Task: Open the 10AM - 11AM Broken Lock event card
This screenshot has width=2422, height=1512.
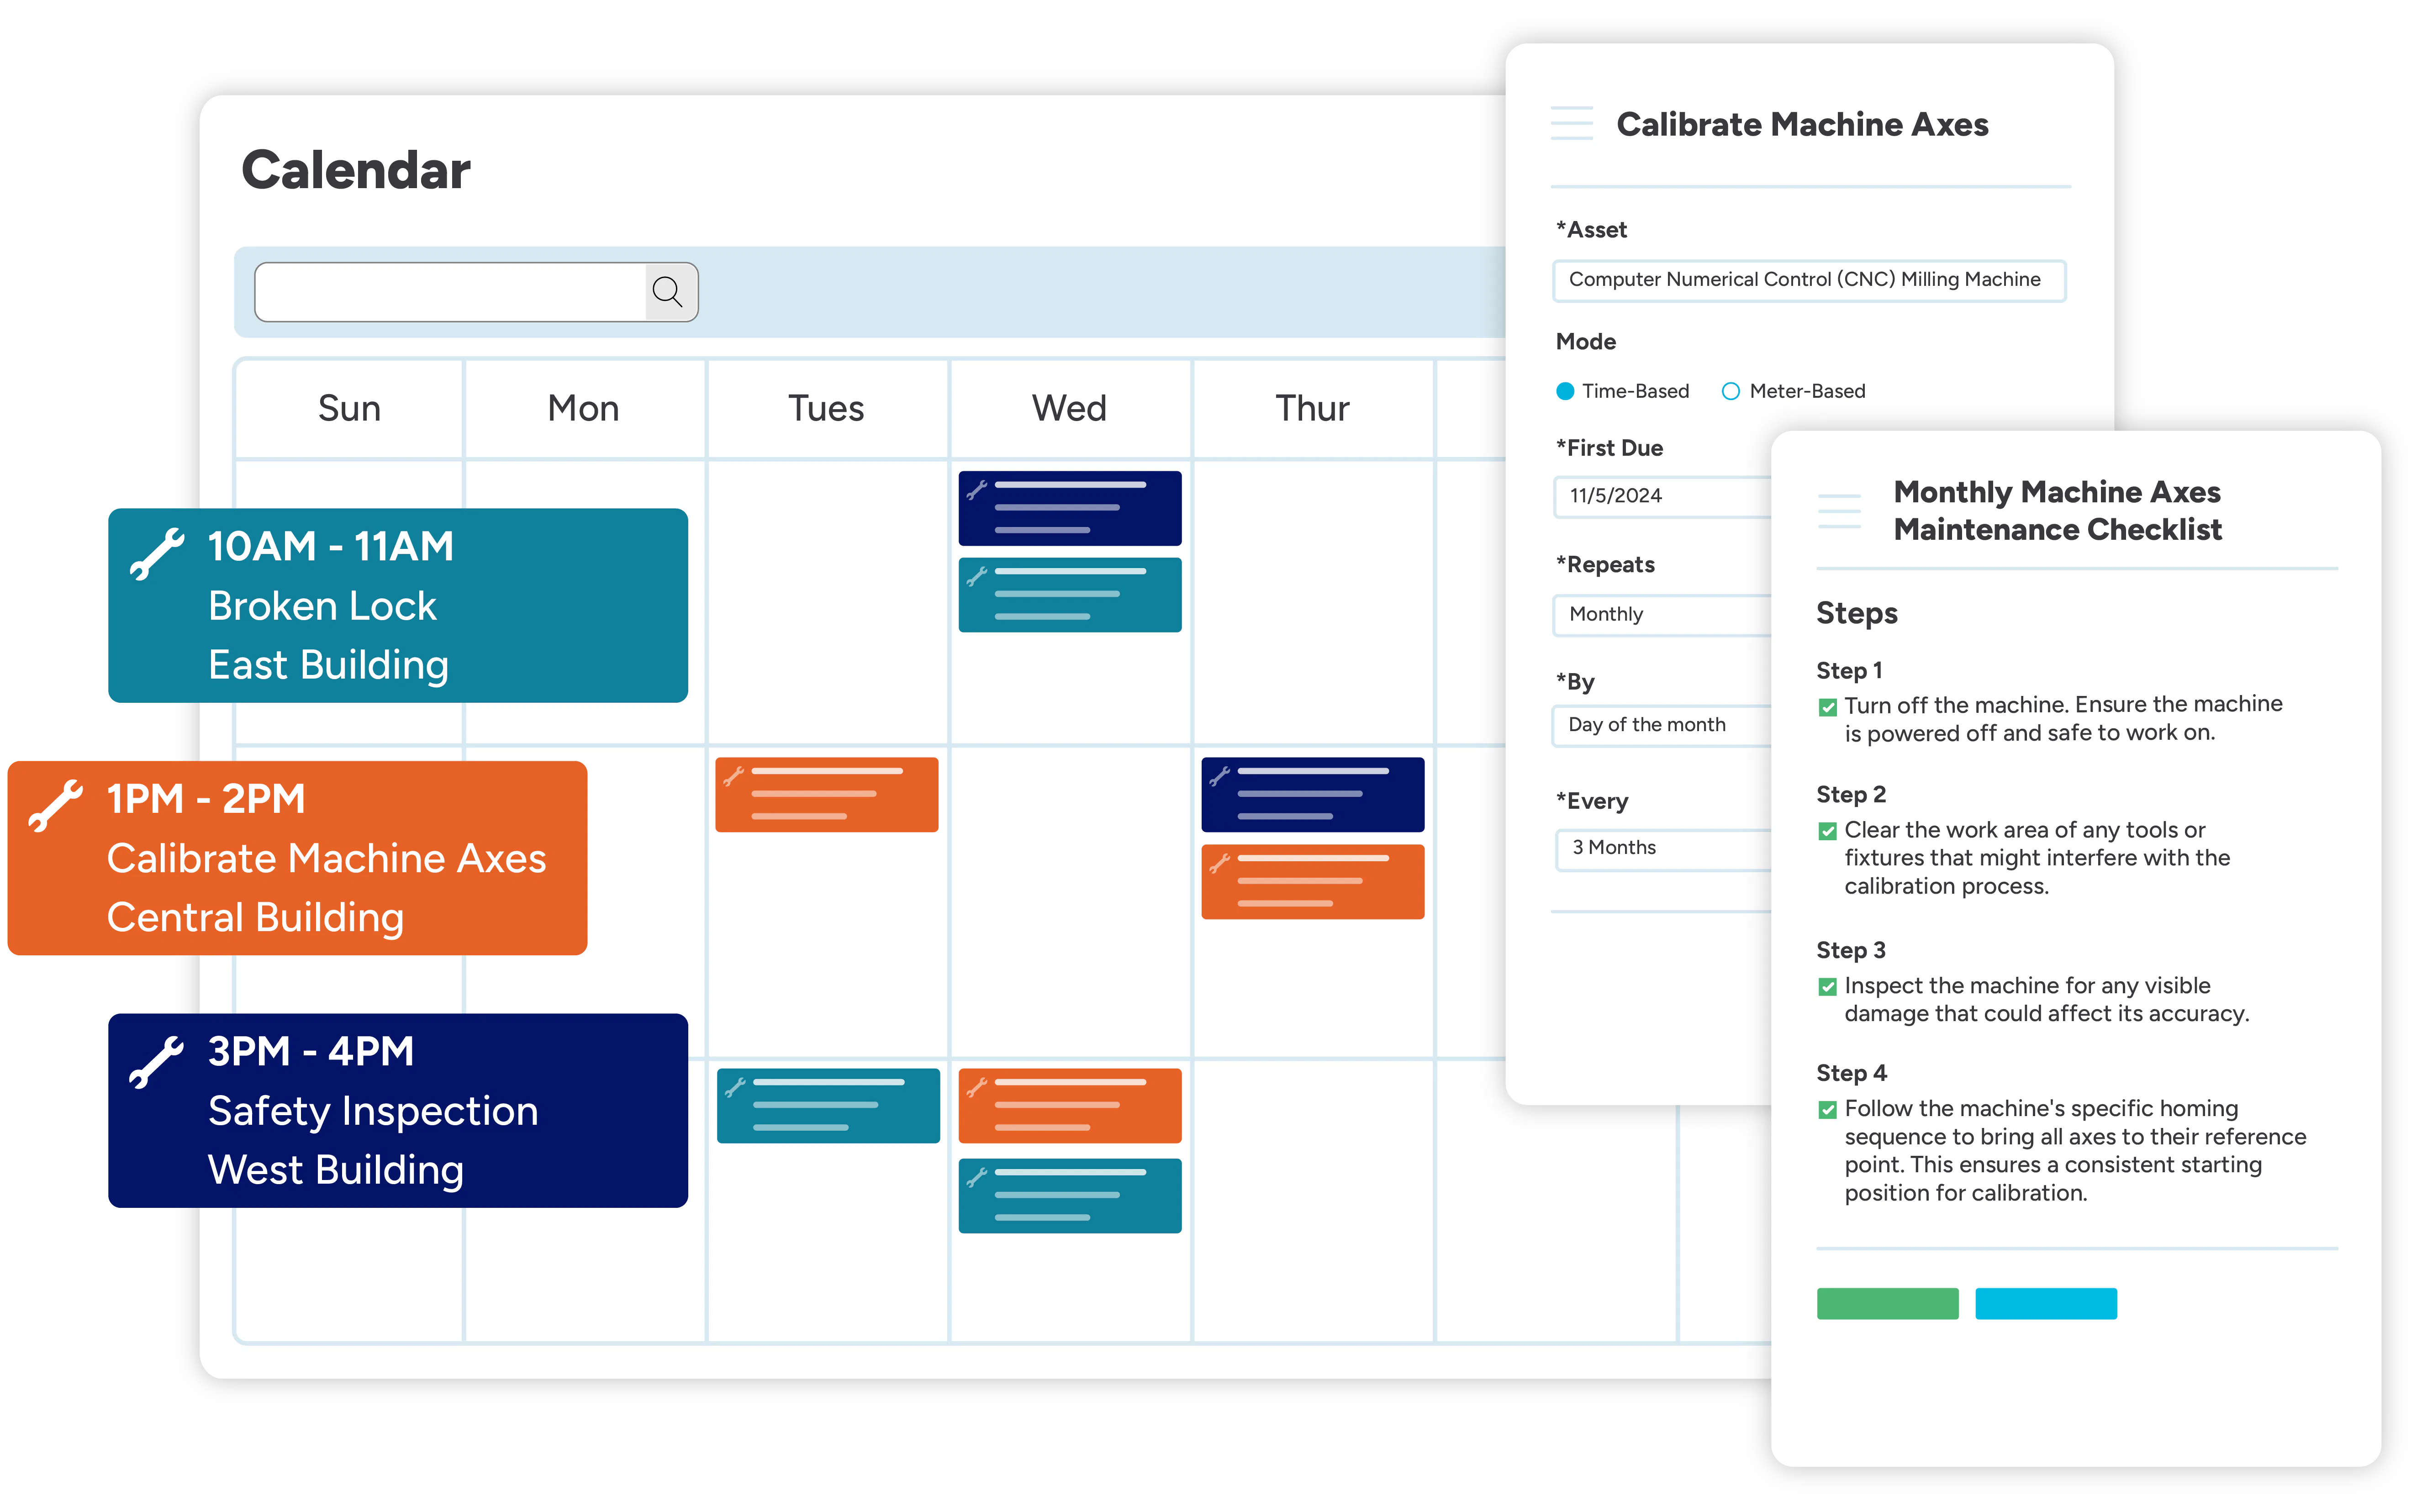Action: [397, 605]
